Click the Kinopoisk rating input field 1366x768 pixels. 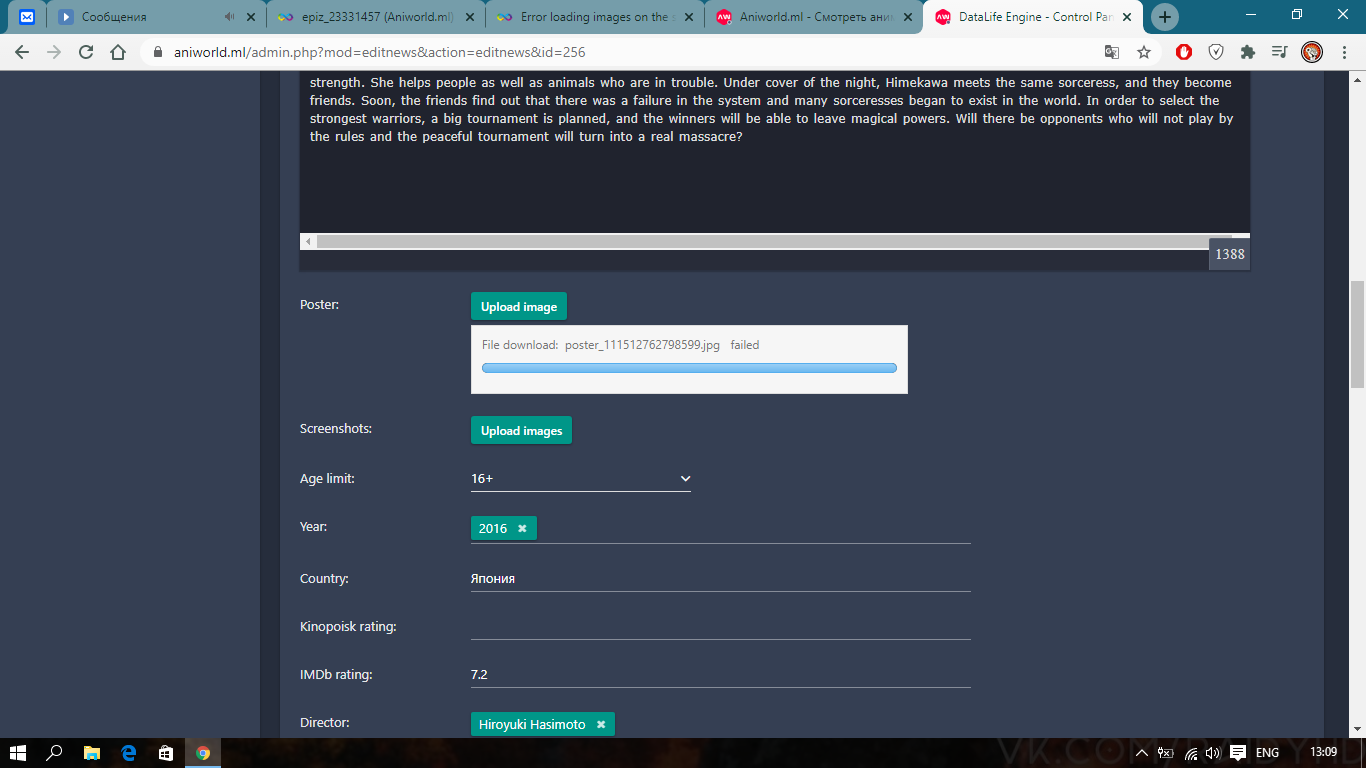(720, 626)
